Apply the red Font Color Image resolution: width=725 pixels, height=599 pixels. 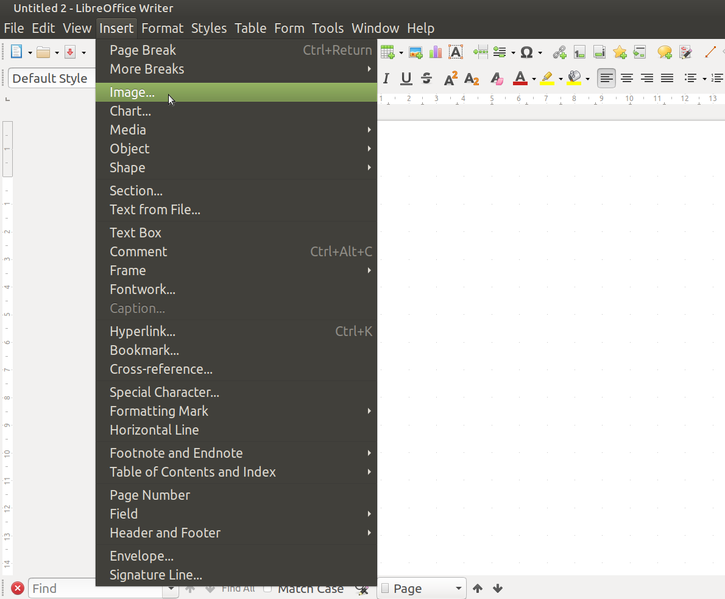[520, 79]
